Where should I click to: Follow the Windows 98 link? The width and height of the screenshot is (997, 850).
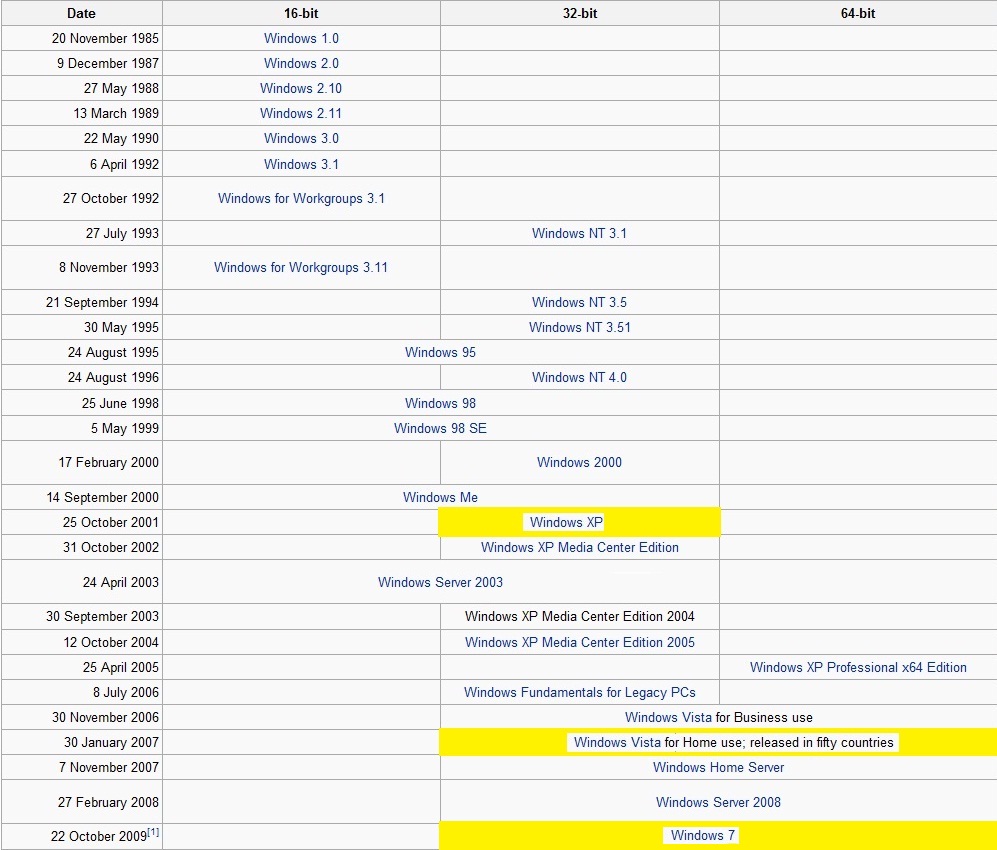(440, 403)
